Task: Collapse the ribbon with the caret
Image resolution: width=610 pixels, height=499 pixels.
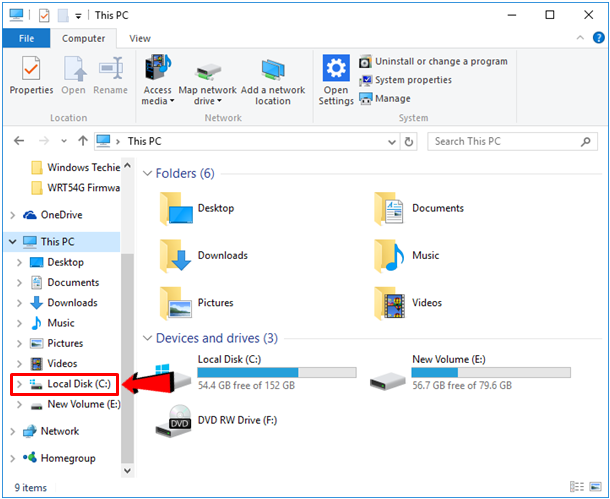Action: 580,38
